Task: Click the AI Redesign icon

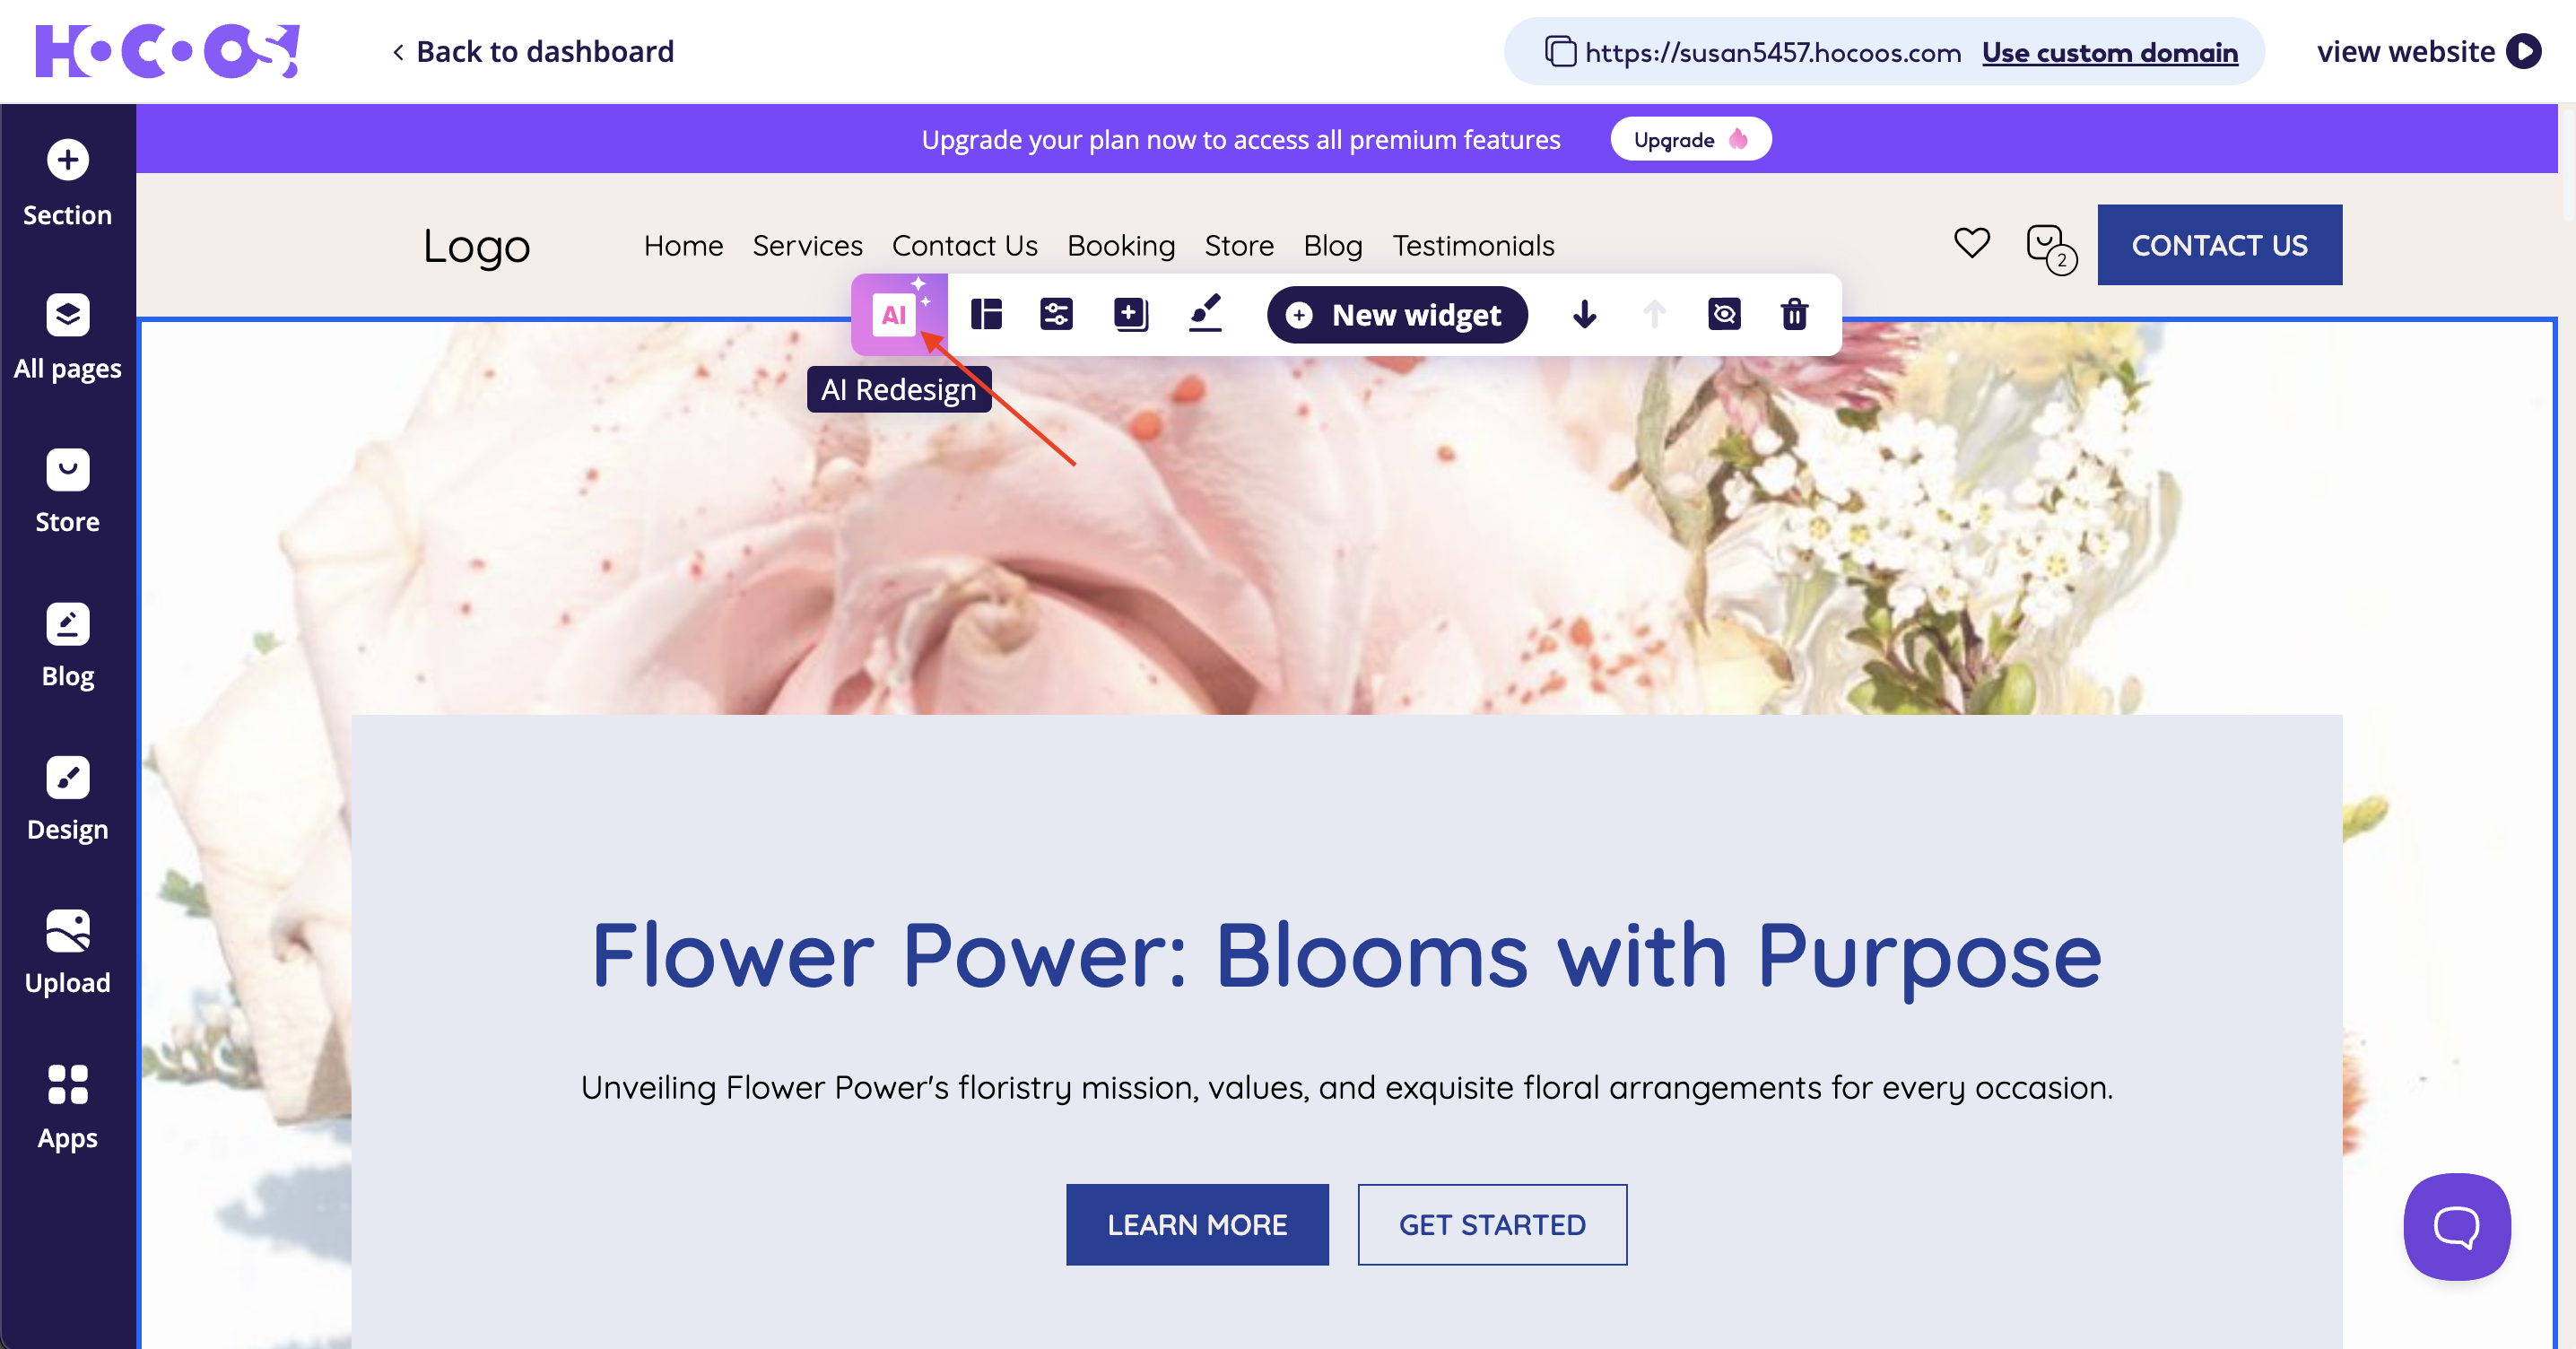Action: pyautogui.click(x=895, y=315)
